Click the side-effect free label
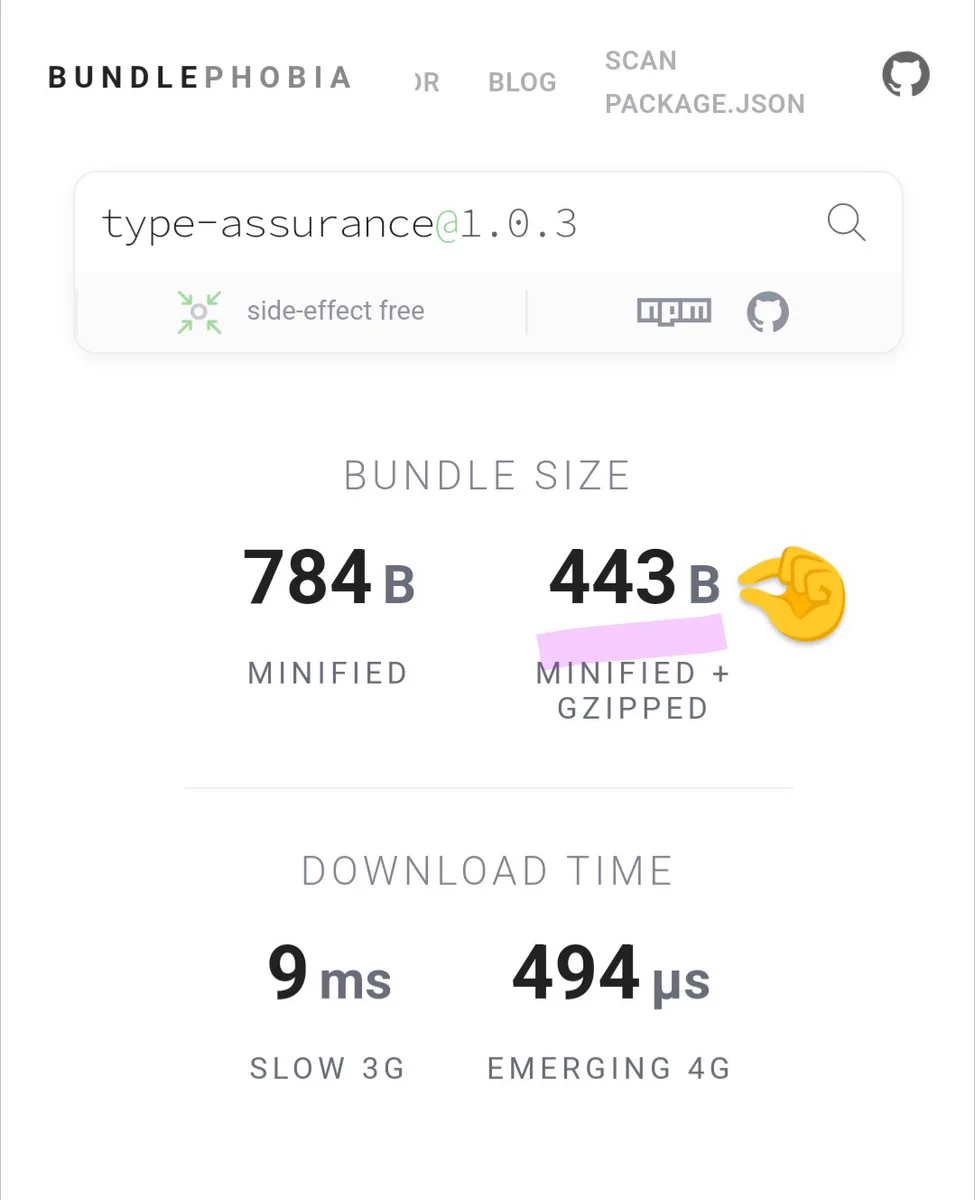Image resolution: width=975 pixels, height=1200 pixels. click(336, 311)
